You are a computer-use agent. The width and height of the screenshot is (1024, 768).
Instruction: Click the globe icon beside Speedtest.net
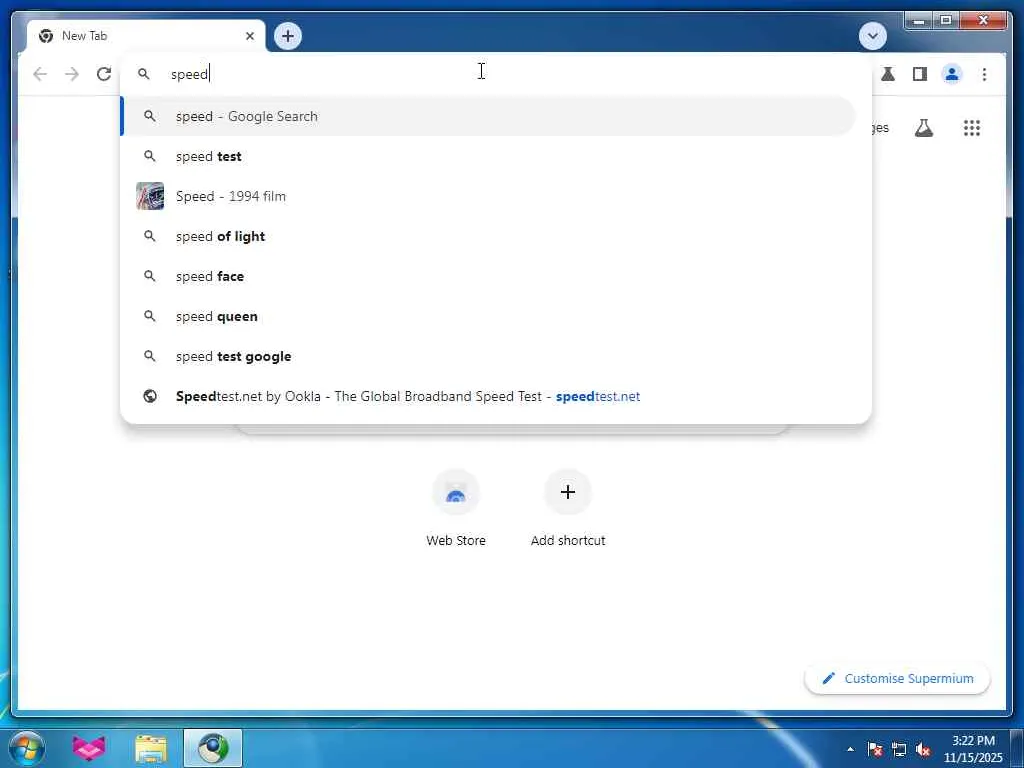pos(150,396)
